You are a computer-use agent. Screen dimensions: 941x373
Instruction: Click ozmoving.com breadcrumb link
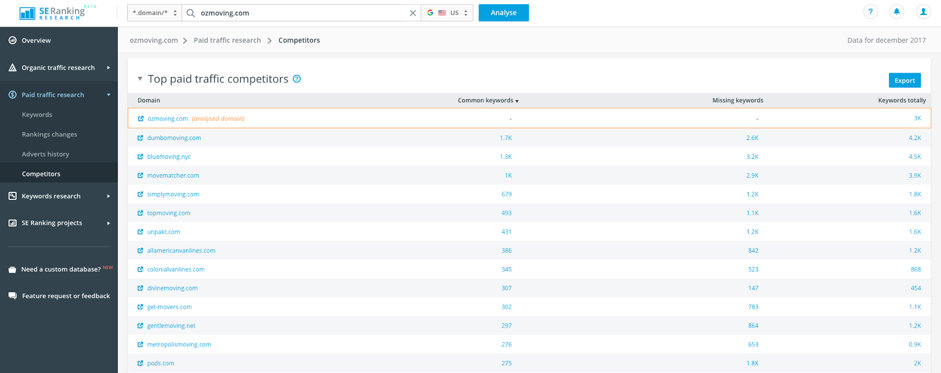(x=154, y=40)
